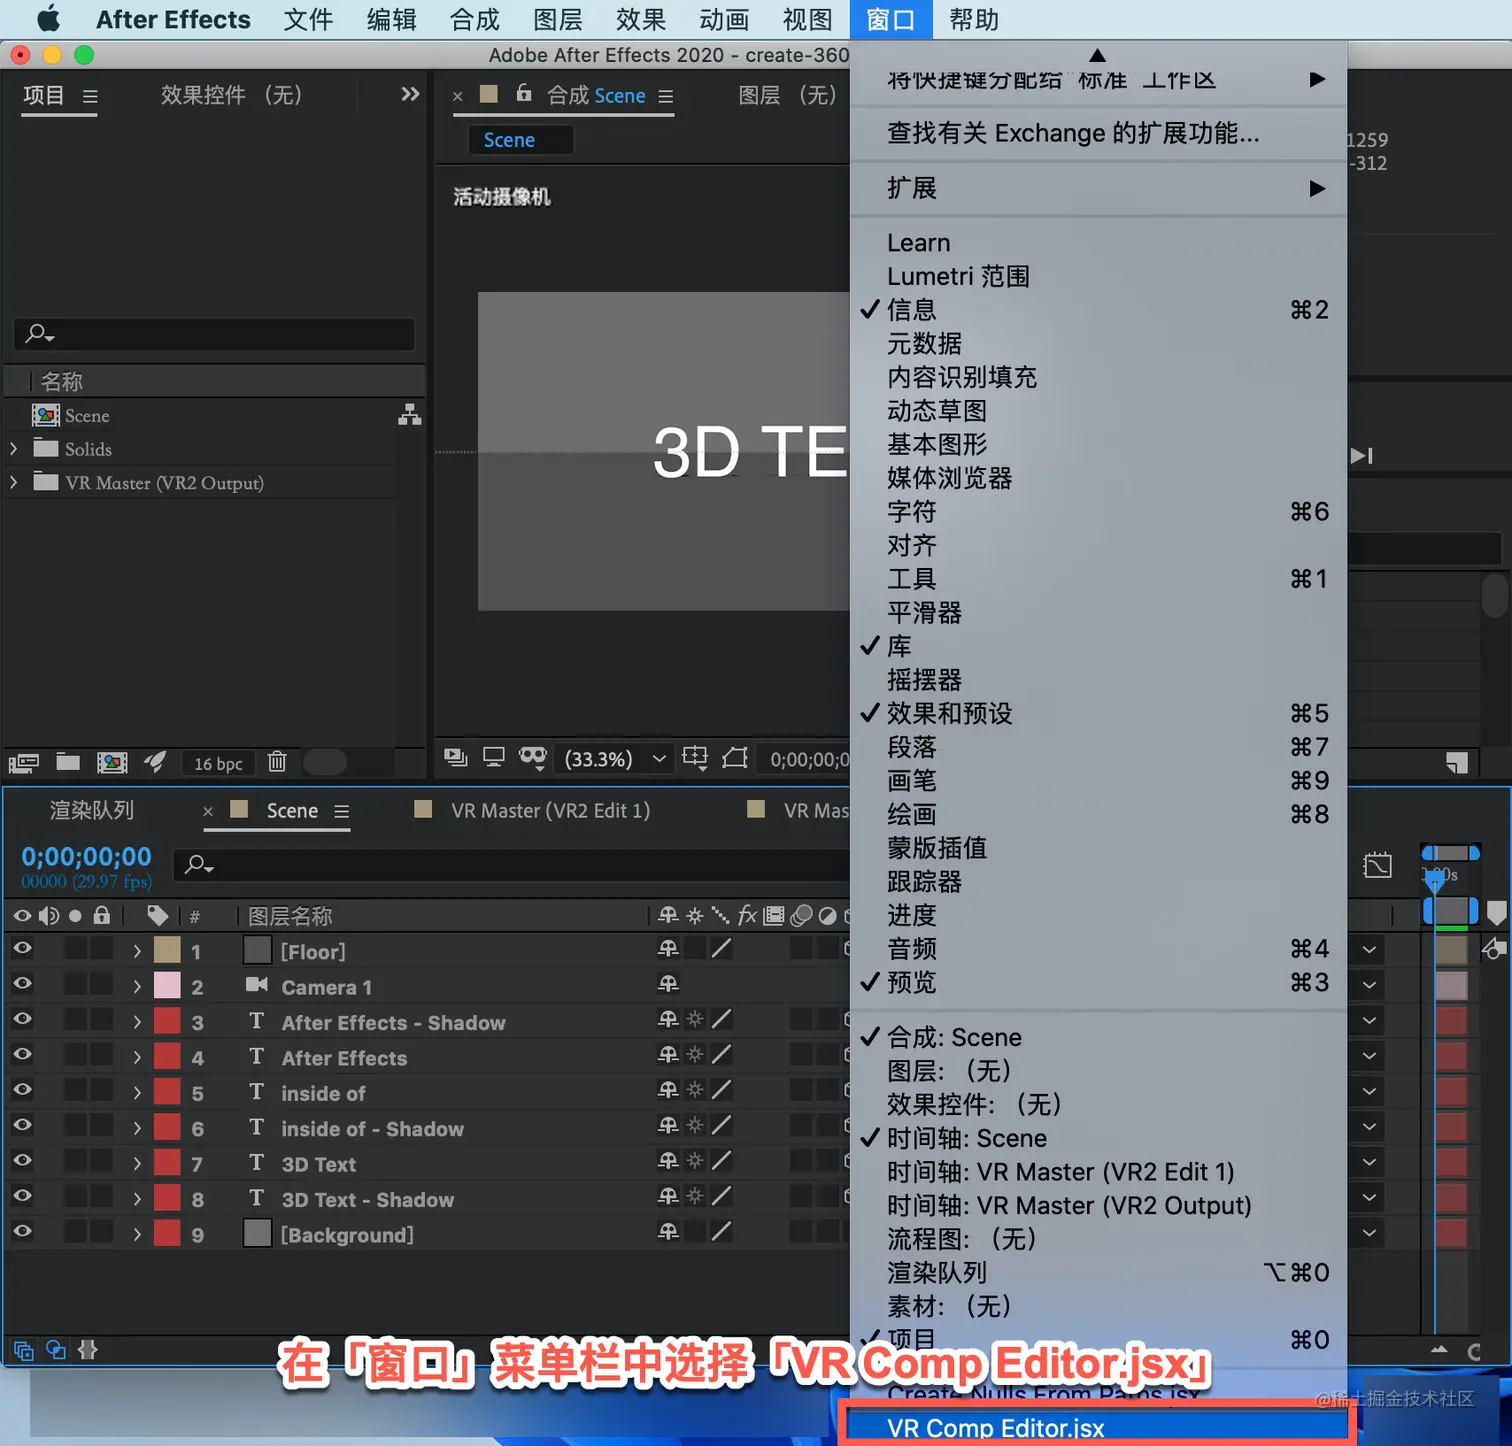Delete selected project item with trash icon

point(277,762)
